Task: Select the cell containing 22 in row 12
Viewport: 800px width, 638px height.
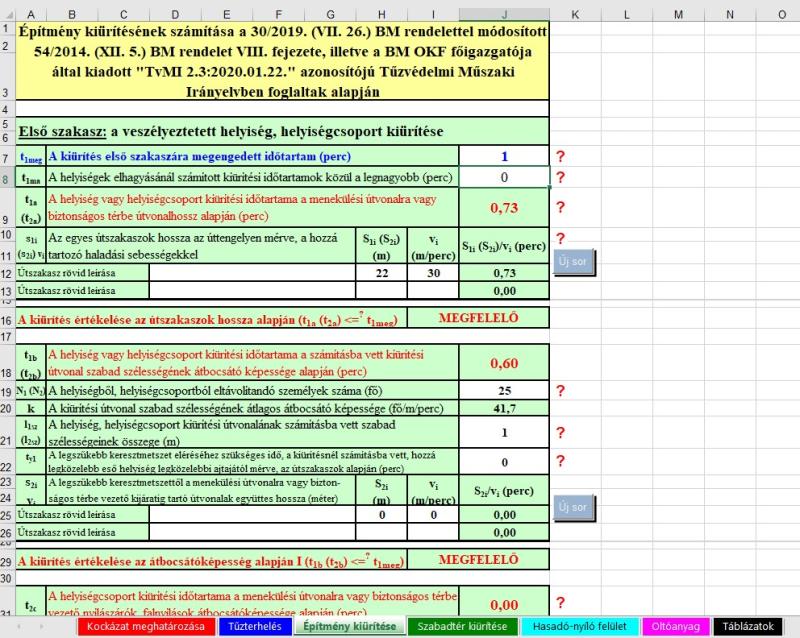Action: pos(381,273)
